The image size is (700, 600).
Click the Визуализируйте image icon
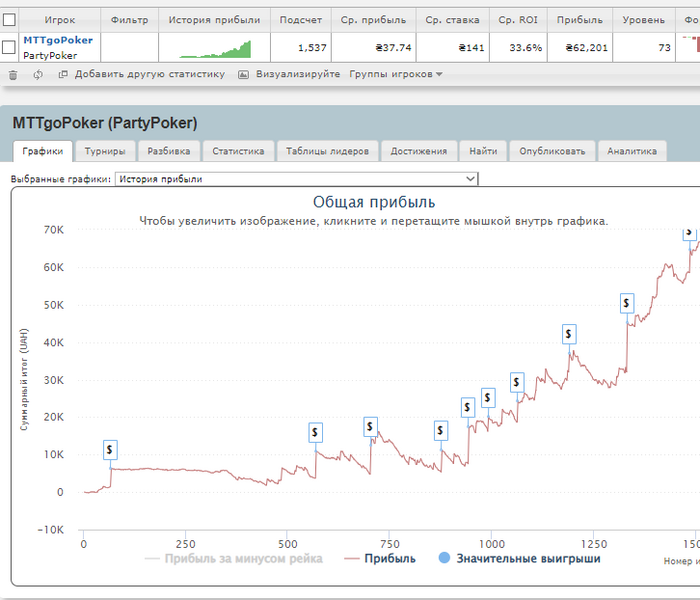tap(243, 75)
